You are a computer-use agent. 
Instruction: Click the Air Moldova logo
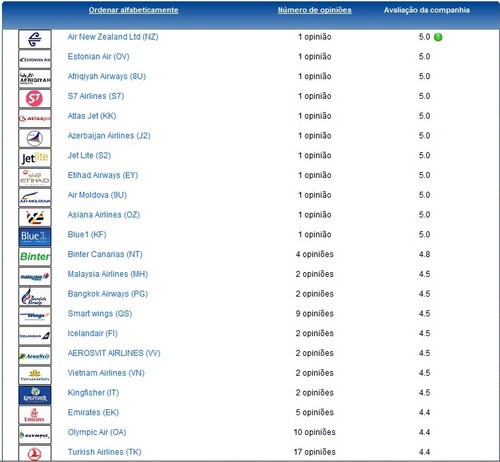[x=35, y=198]
